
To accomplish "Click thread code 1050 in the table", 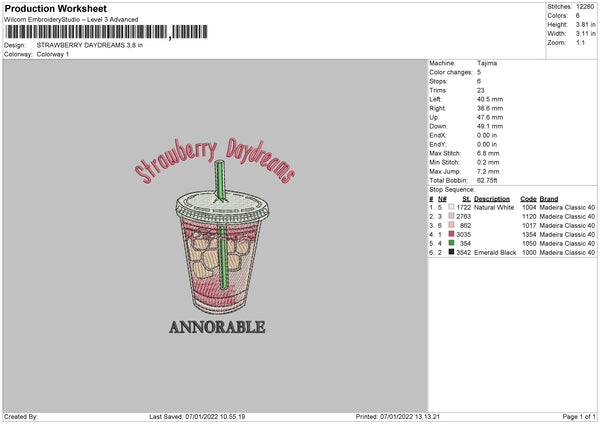I will (x=529, y=243).
